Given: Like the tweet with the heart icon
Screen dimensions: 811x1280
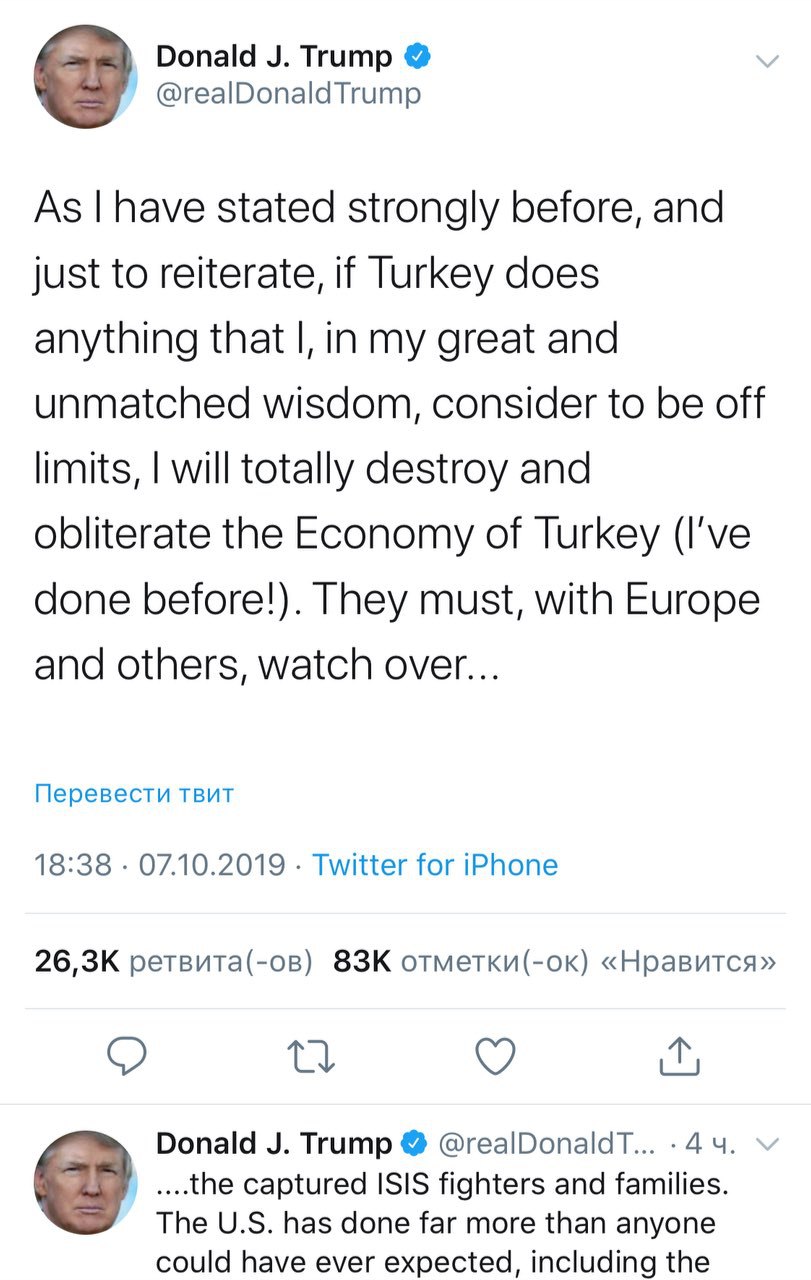Looking at the screenshot, I should (x=494, y=1056).
